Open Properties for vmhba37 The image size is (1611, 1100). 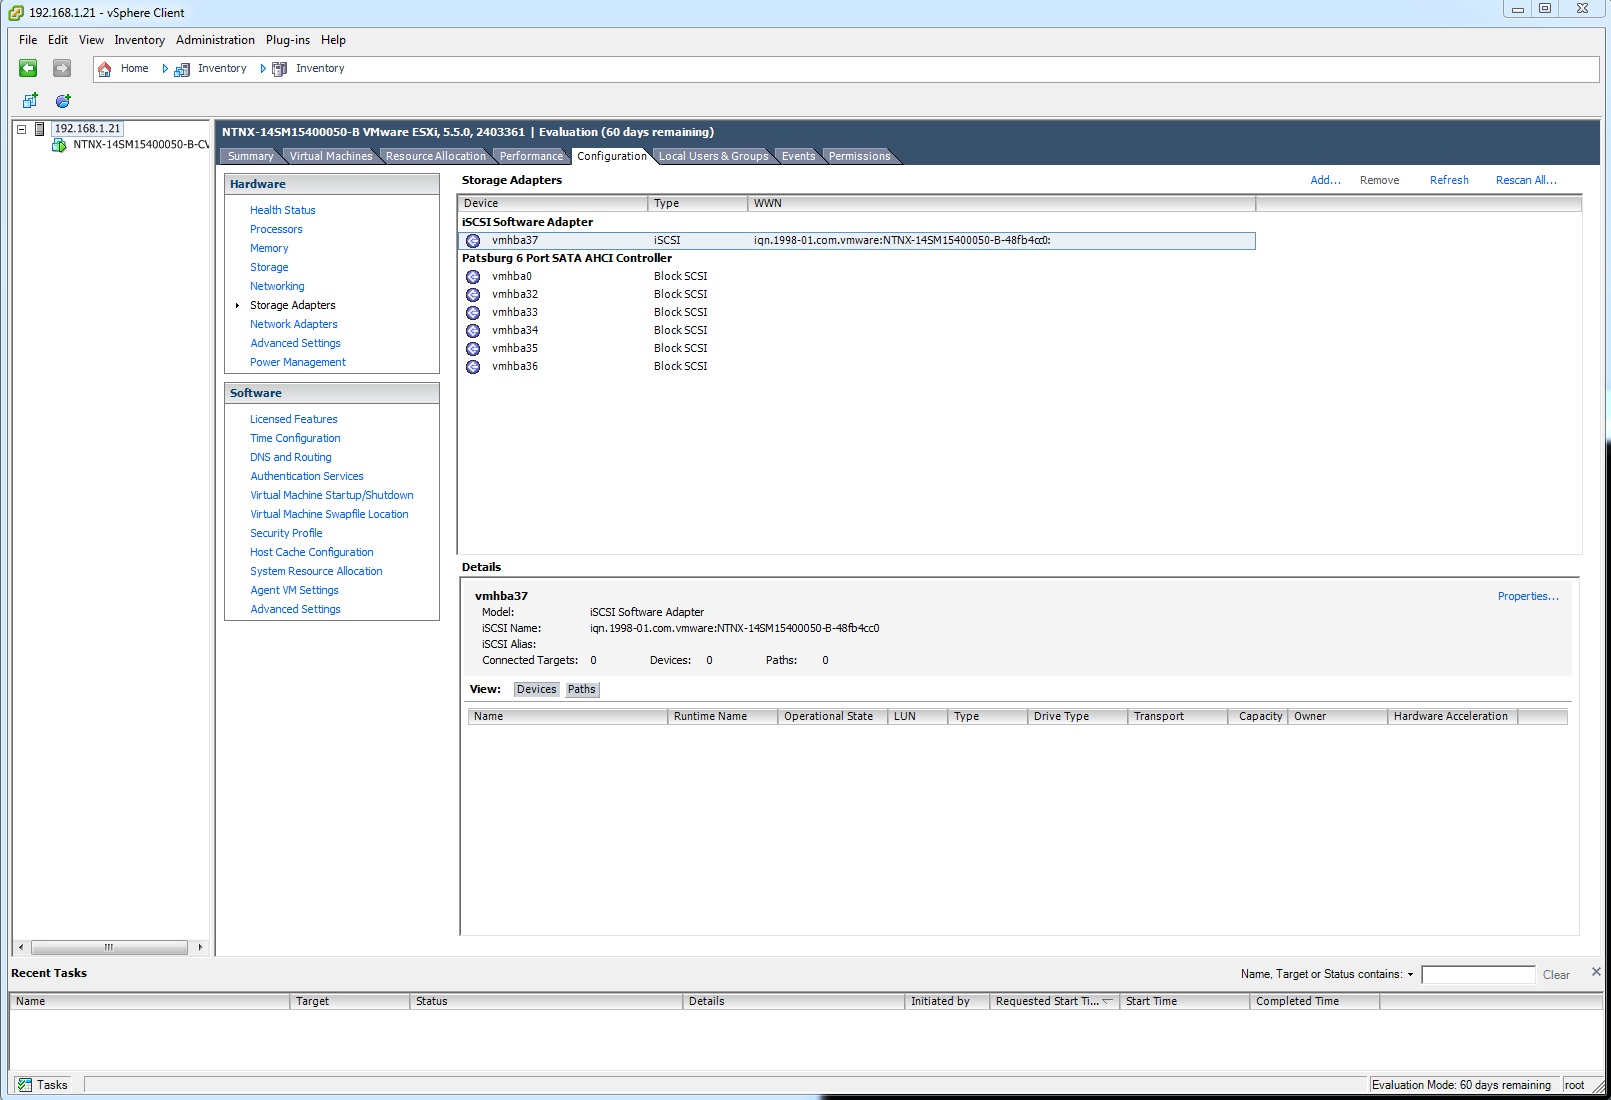tap(1527, 596)
